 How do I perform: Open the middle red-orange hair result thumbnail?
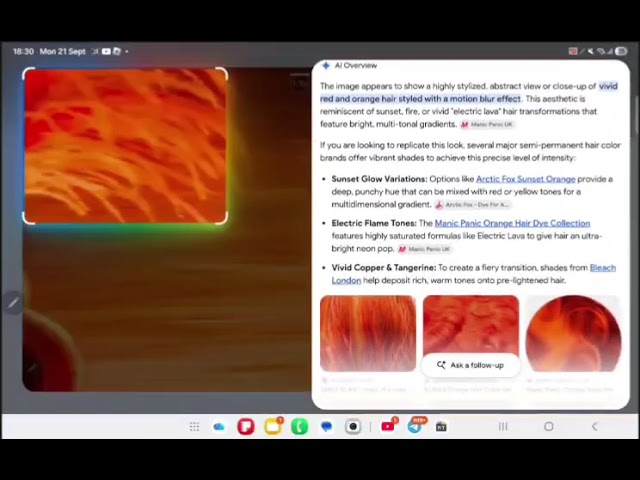pyautogui.click(x=471, y=325)
